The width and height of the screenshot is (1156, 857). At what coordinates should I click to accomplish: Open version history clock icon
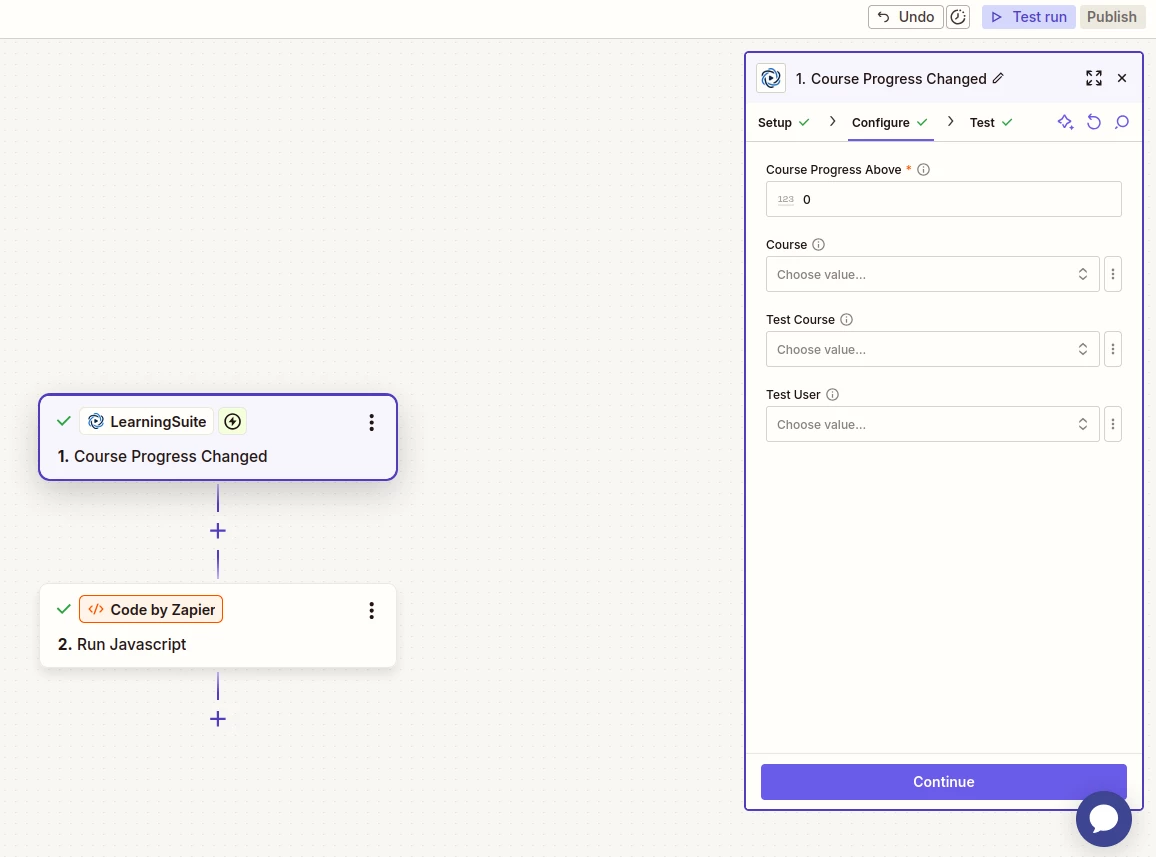(958, 17)
